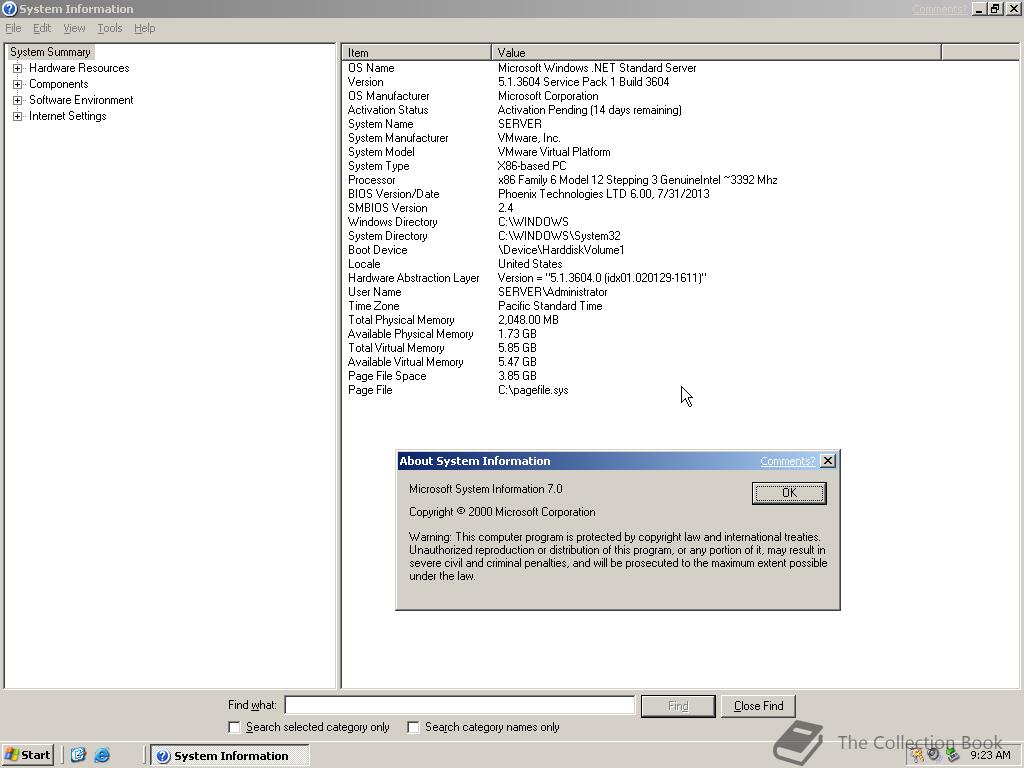The image size is (1024, 768).
Task: Click OK in About System Information dialog
Action: coord(789,493)
